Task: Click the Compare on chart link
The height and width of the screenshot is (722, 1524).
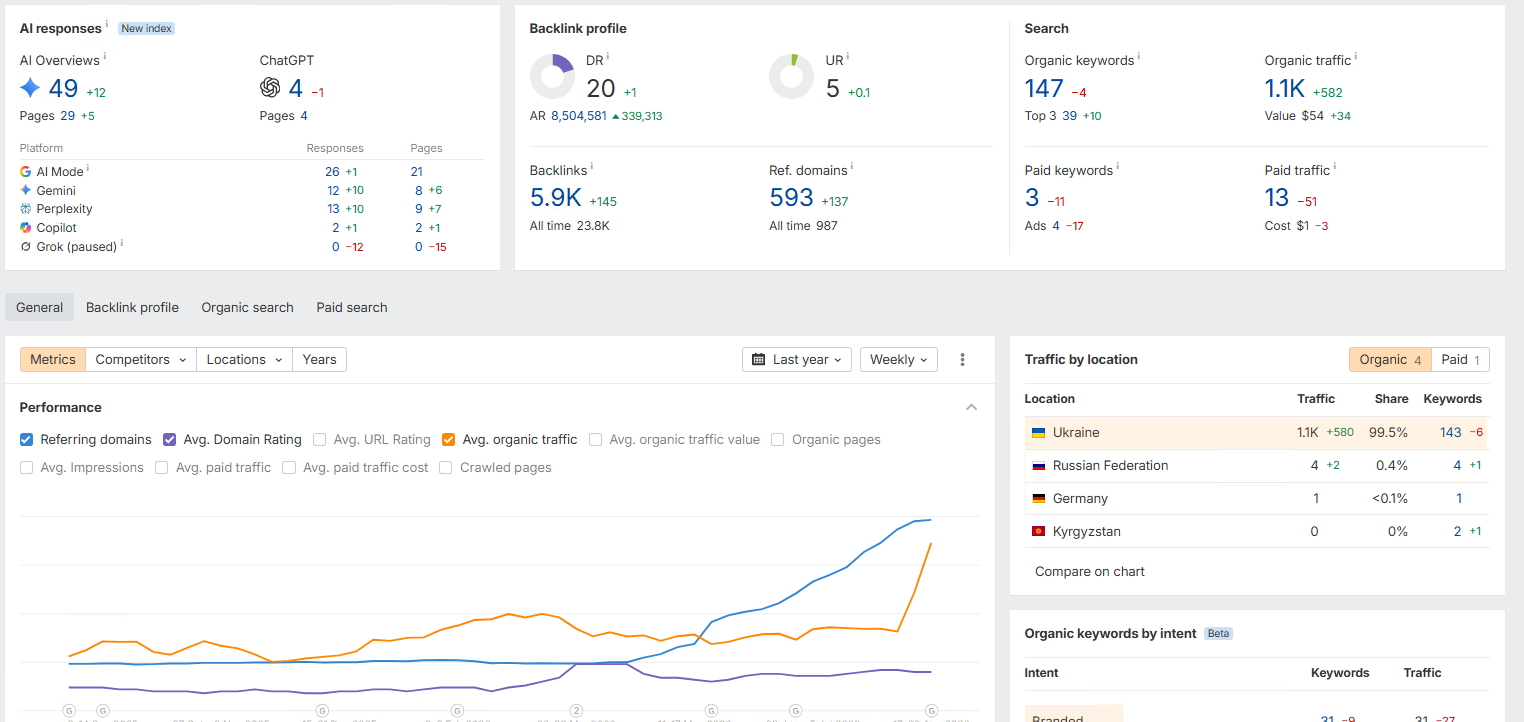Action: click(x=1090, y=572)
